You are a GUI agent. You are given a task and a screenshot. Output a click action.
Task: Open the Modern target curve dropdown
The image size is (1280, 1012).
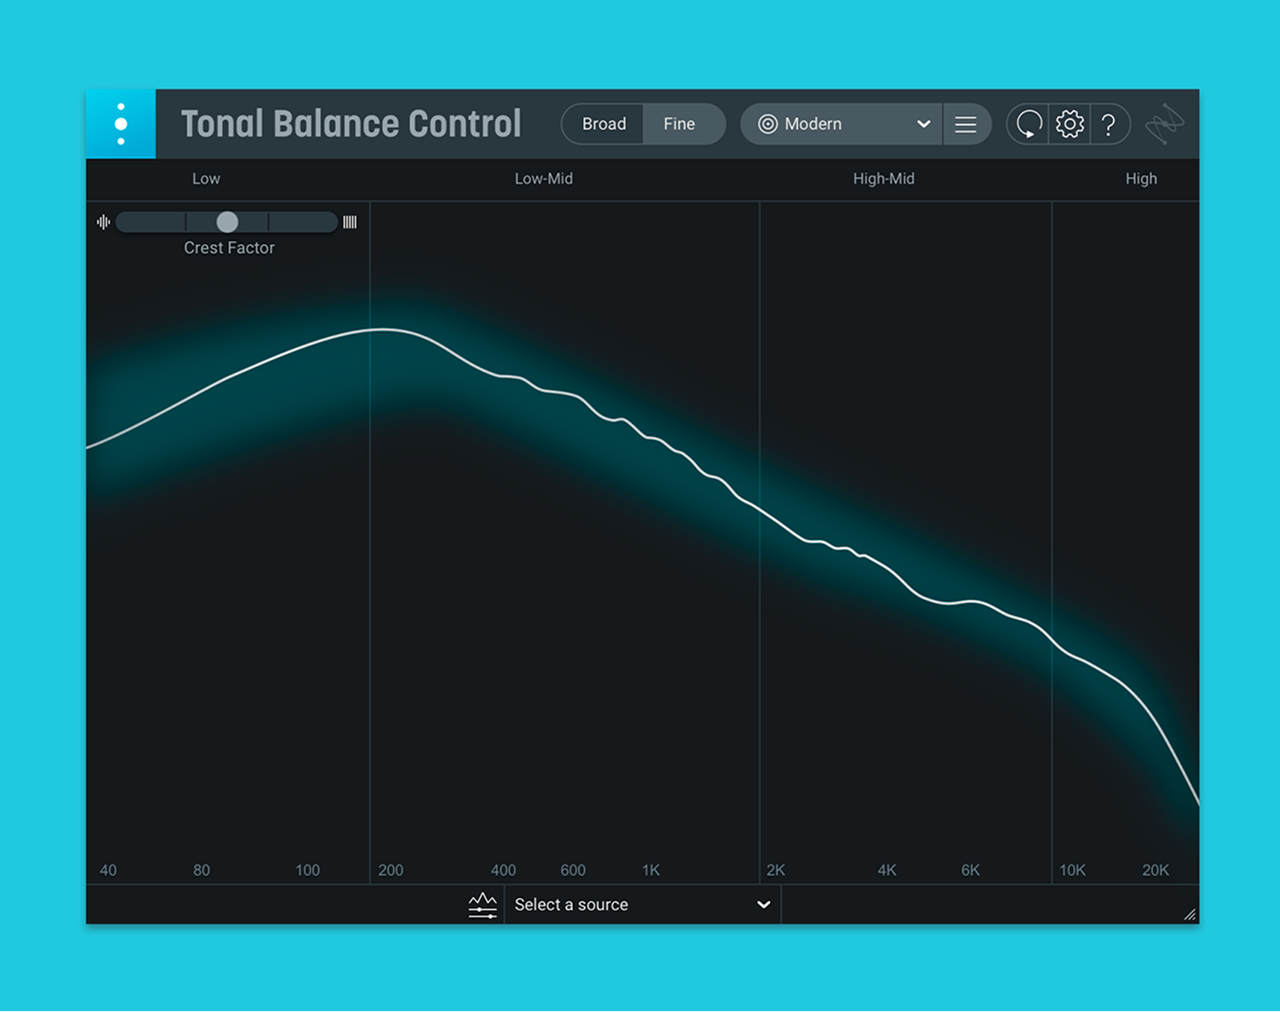[841, 124]
